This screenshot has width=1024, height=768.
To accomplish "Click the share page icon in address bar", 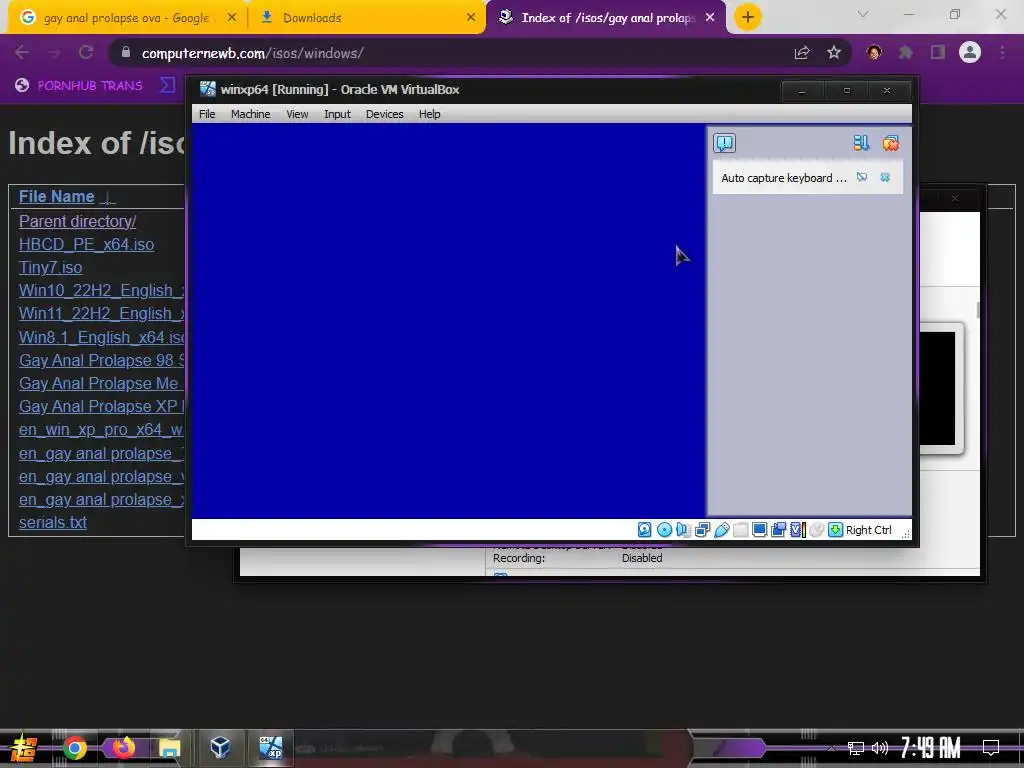I will [x=802, y=53].
